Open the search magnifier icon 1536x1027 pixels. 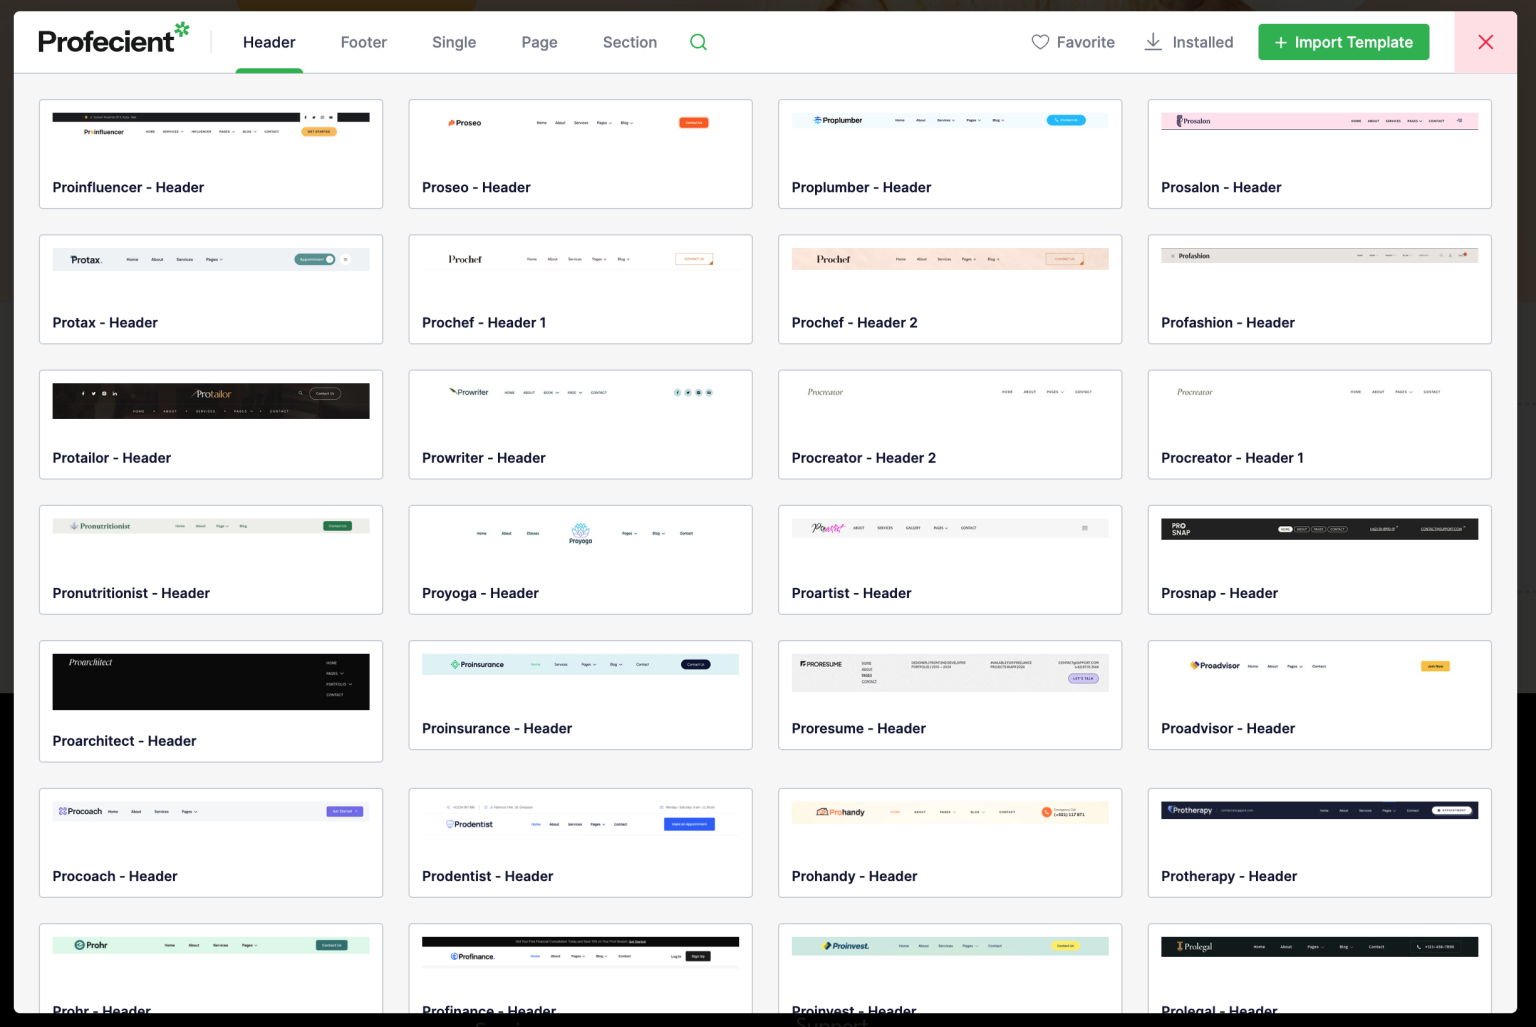pos(698,42)
